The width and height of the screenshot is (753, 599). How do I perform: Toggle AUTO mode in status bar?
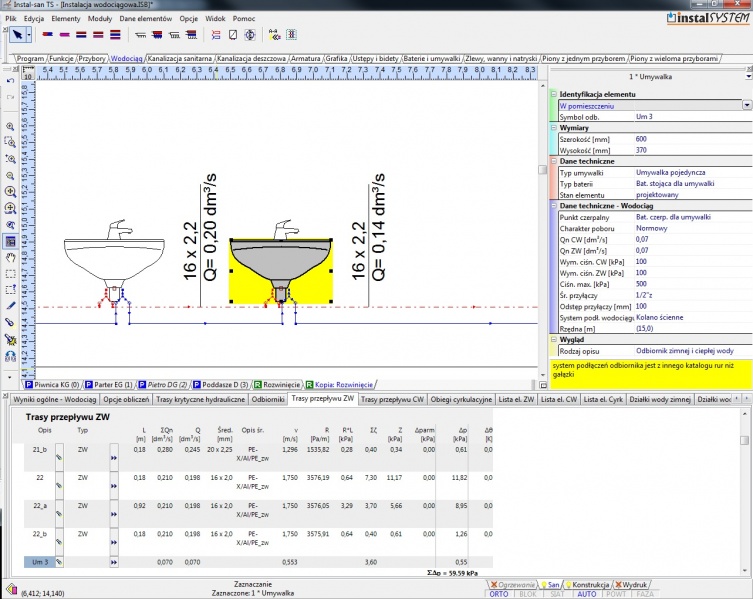(587, 594)
